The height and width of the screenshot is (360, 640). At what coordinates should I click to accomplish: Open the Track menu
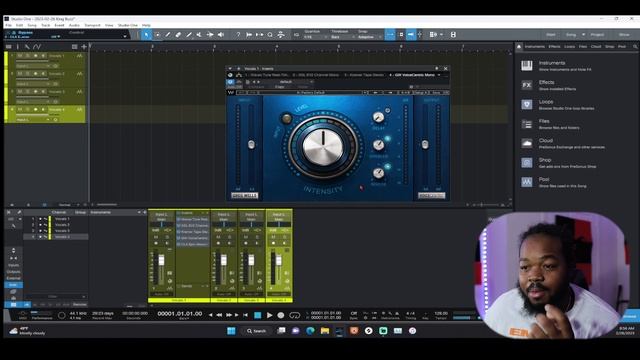[x=46, y=25]
